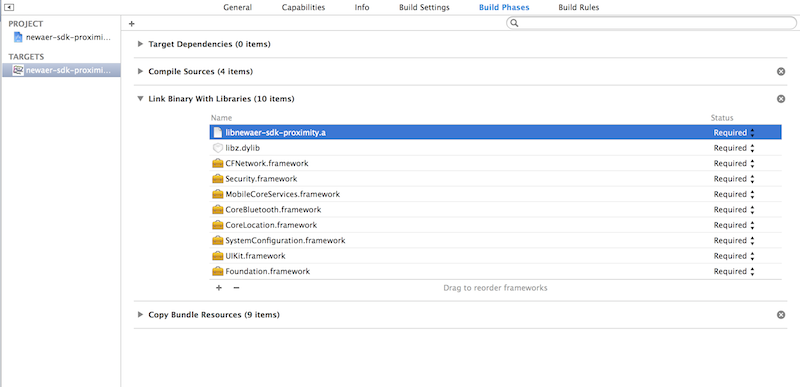Click the MobileCoreServices.framework toolbox icon

pos(218,194)
